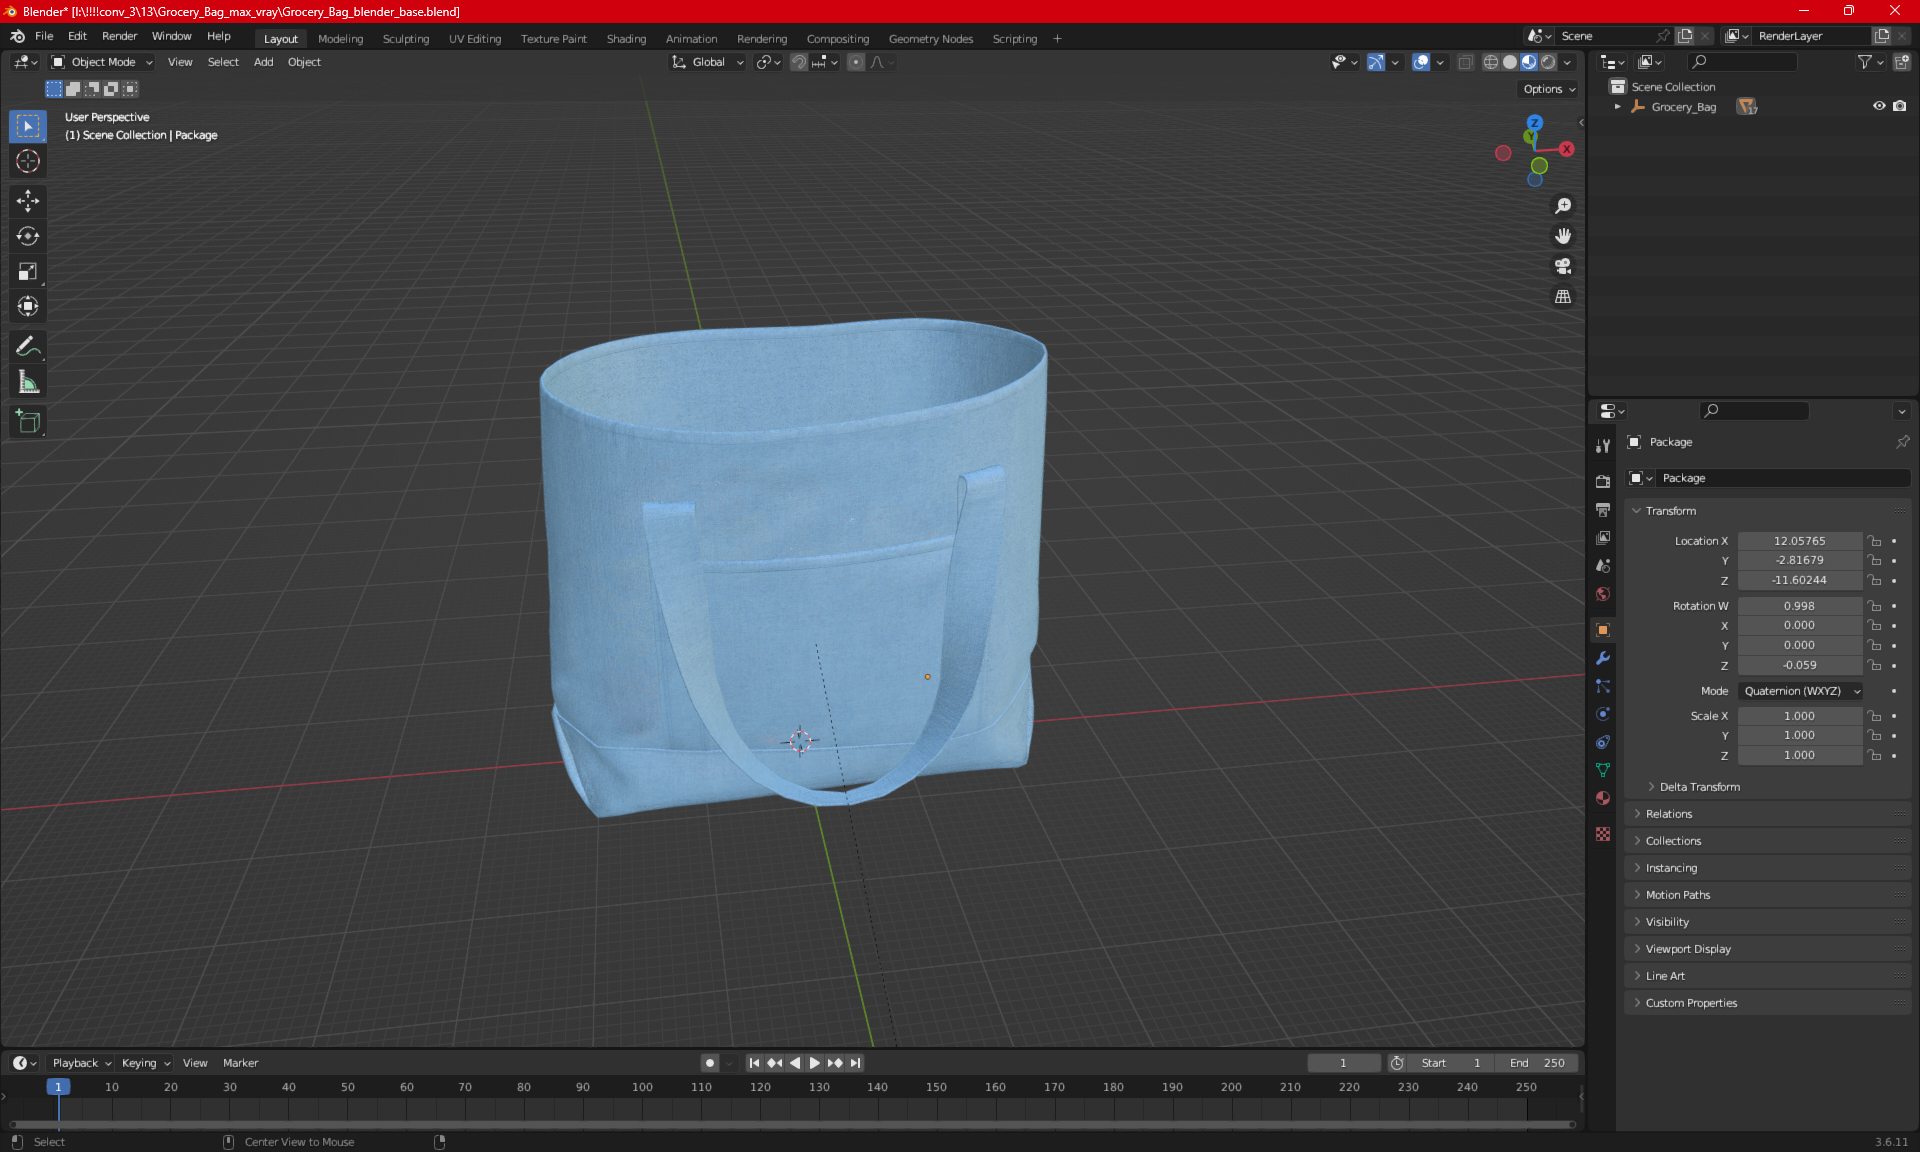Viewport: 1920px width, 1152px height.
Task: Activate the Rotate tool
Action: tap(28, 236)
